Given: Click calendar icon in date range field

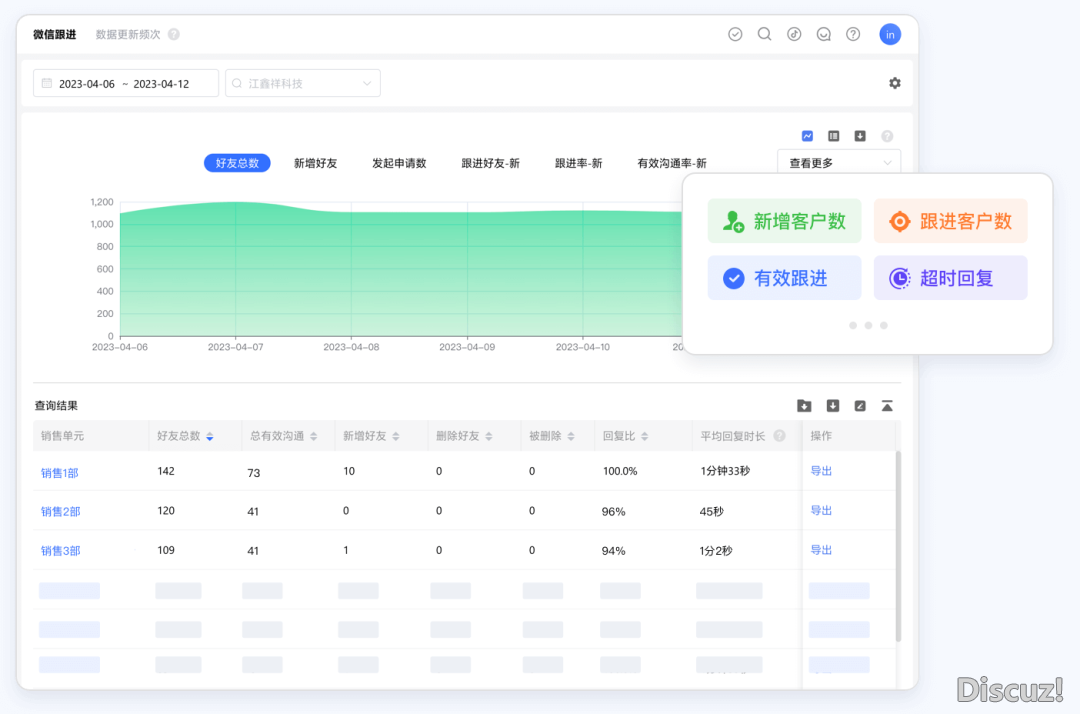Looking at the screenshot, I should pyautogui.click(x=47, y=83).
